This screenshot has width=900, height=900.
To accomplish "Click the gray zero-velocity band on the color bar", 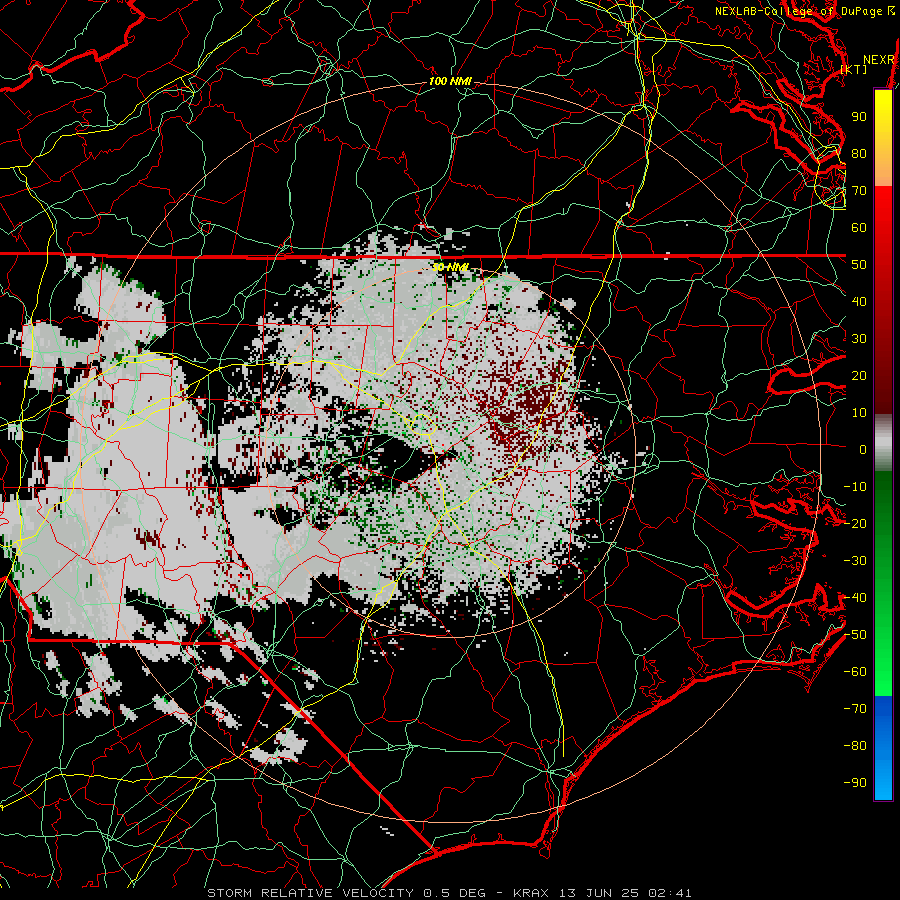I will pos(883,443).
